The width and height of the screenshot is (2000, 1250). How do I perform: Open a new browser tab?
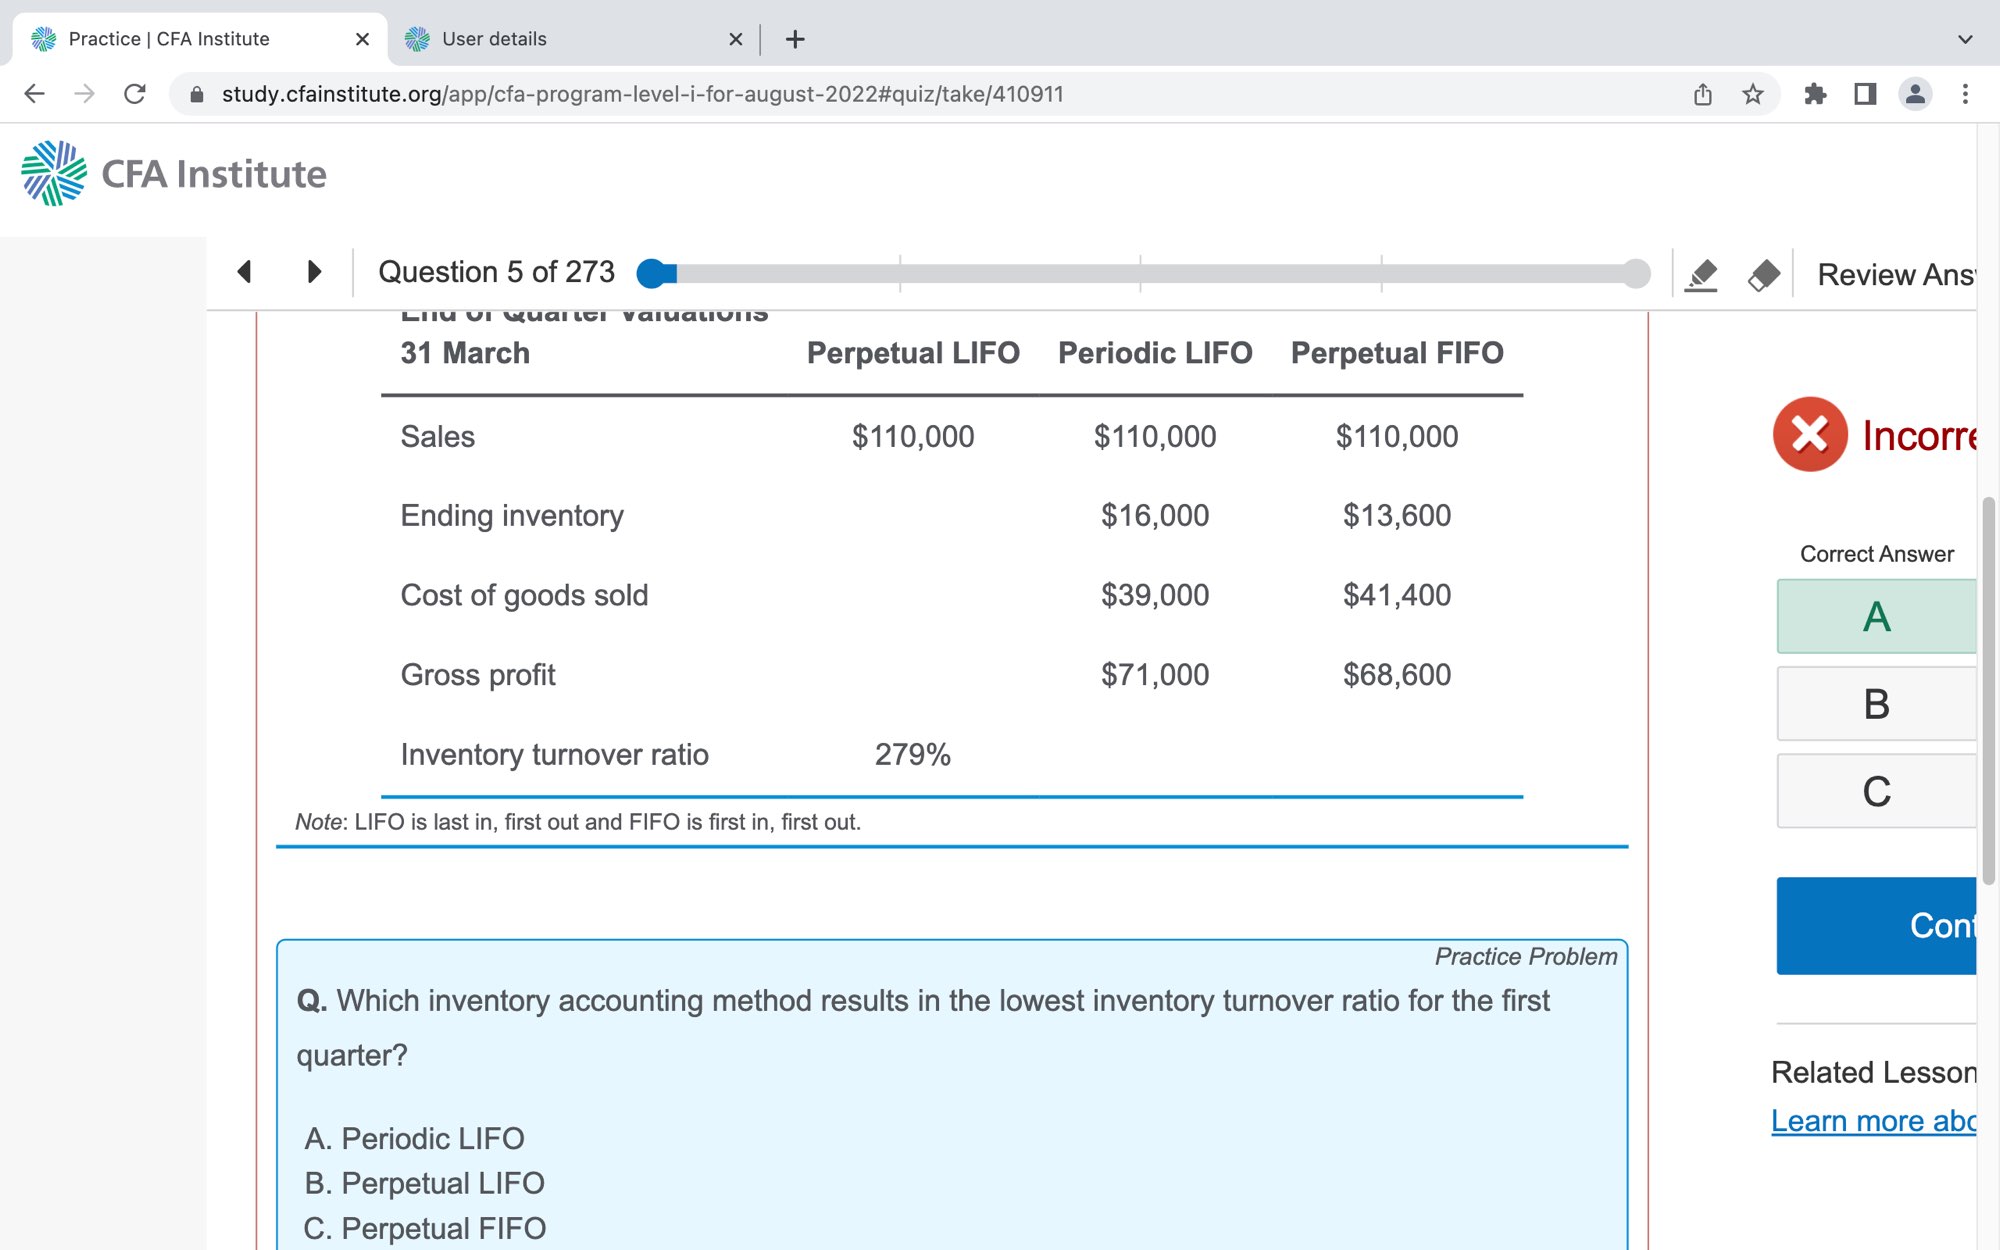point(795,39)
